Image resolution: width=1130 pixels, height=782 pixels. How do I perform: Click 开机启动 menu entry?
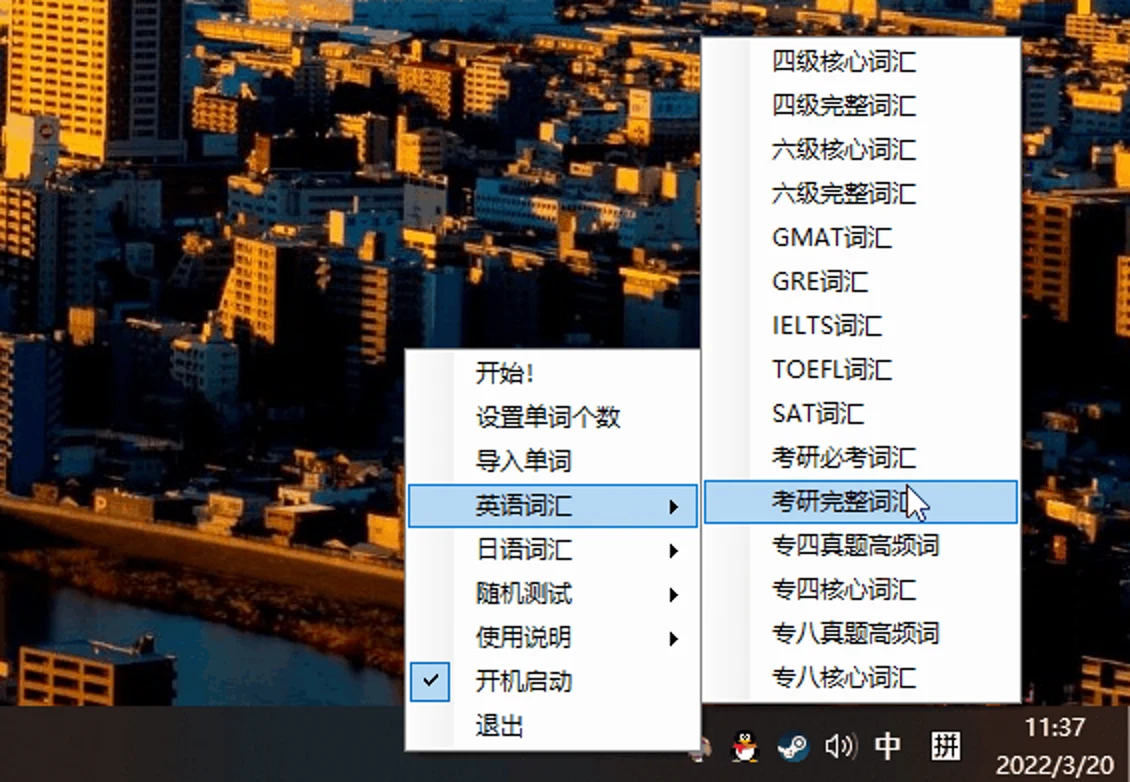click(553, 682)
